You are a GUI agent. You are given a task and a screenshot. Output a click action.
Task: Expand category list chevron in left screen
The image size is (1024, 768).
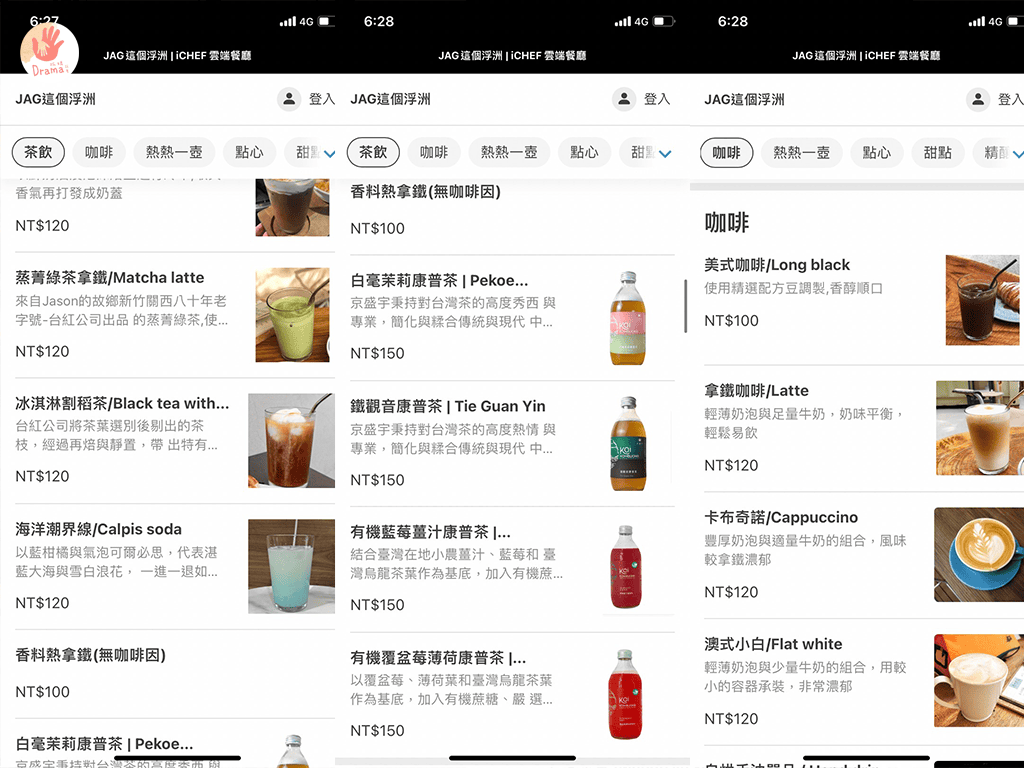click(329, 153)
